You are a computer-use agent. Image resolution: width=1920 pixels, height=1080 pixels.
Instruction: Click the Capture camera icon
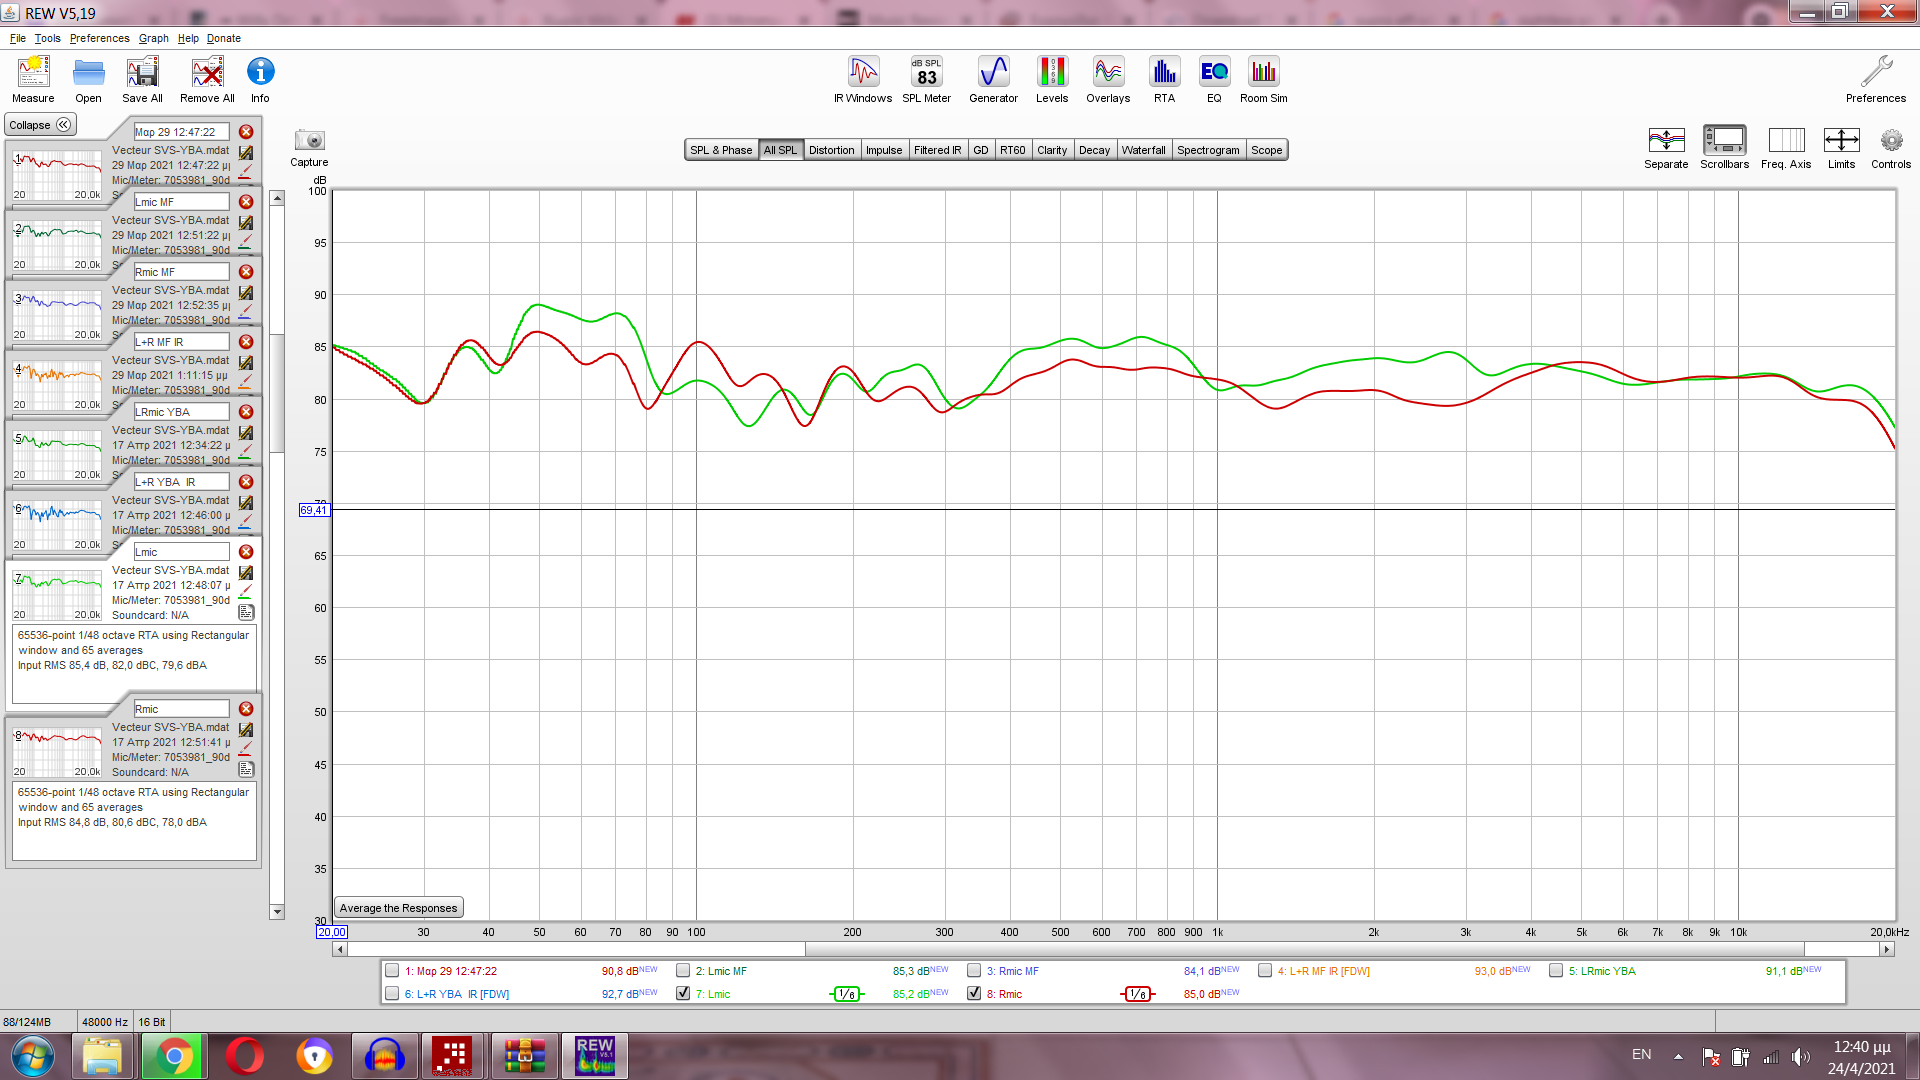click(309, 141)
